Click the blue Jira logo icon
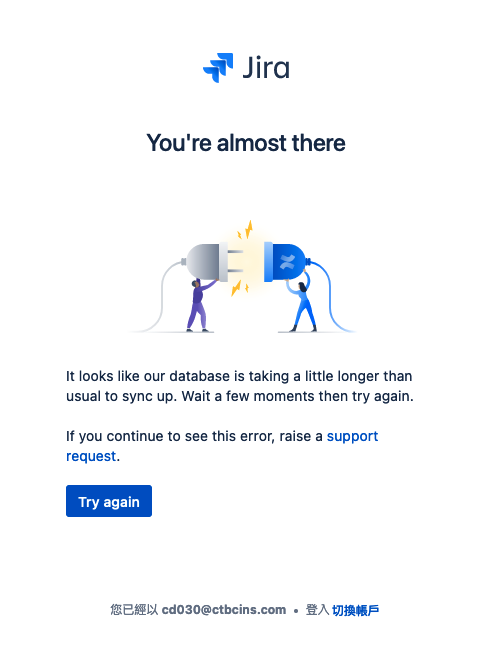 (218, 68)
